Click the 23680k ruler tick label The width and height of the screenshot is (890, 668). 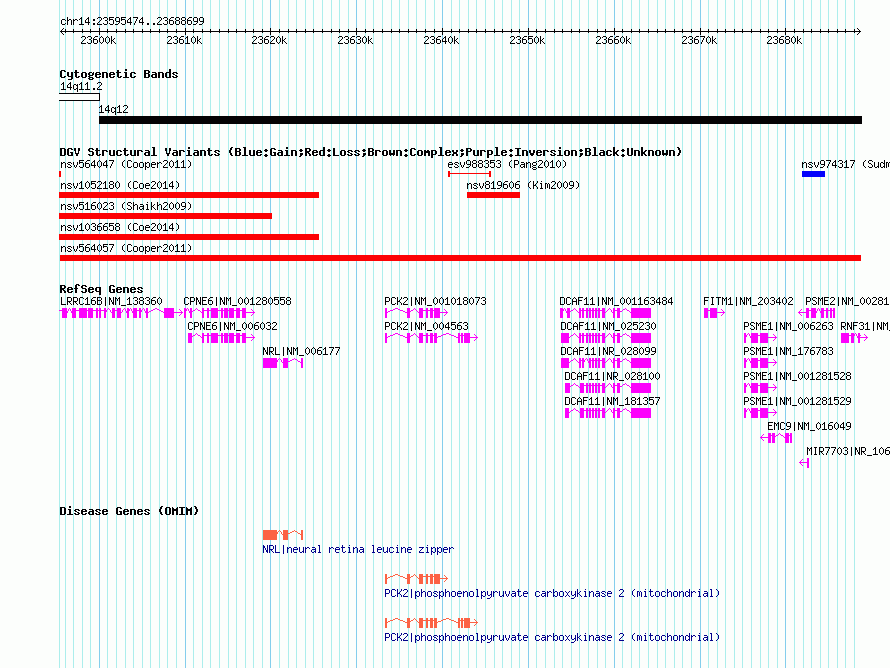[784, 40]
